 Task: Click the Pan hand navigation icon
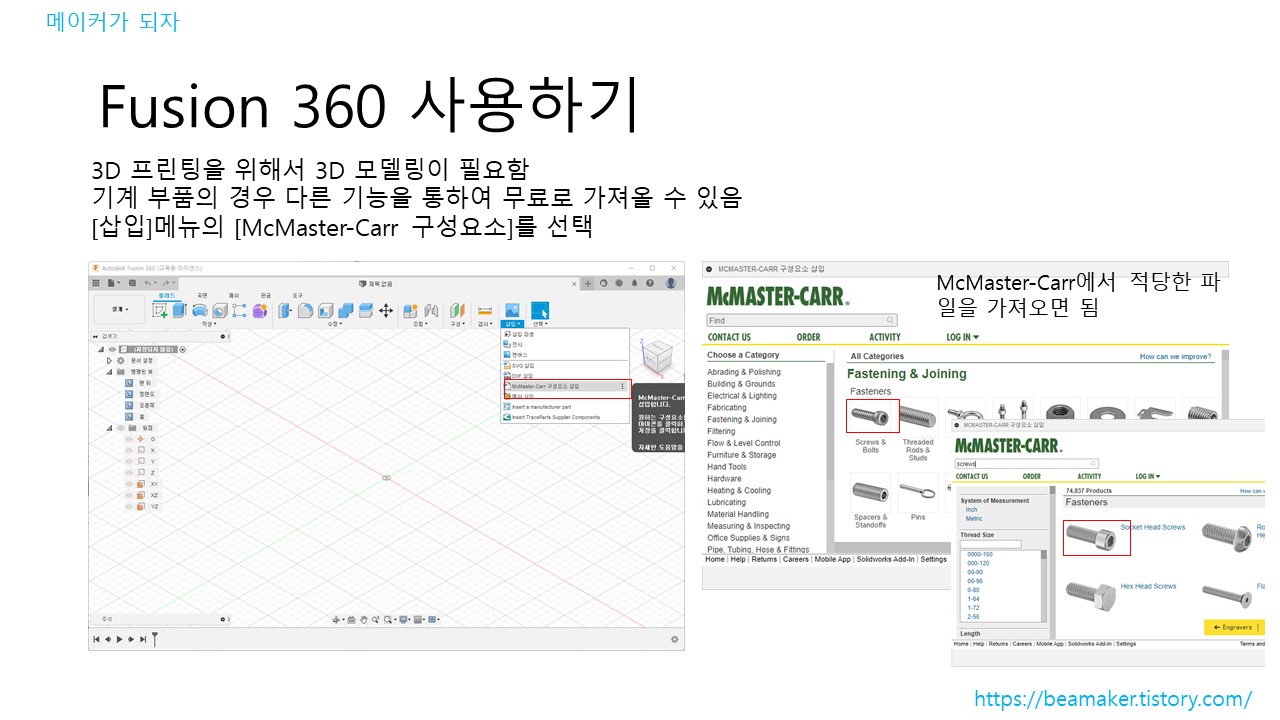pyautogui.click(x=364, y=620)
